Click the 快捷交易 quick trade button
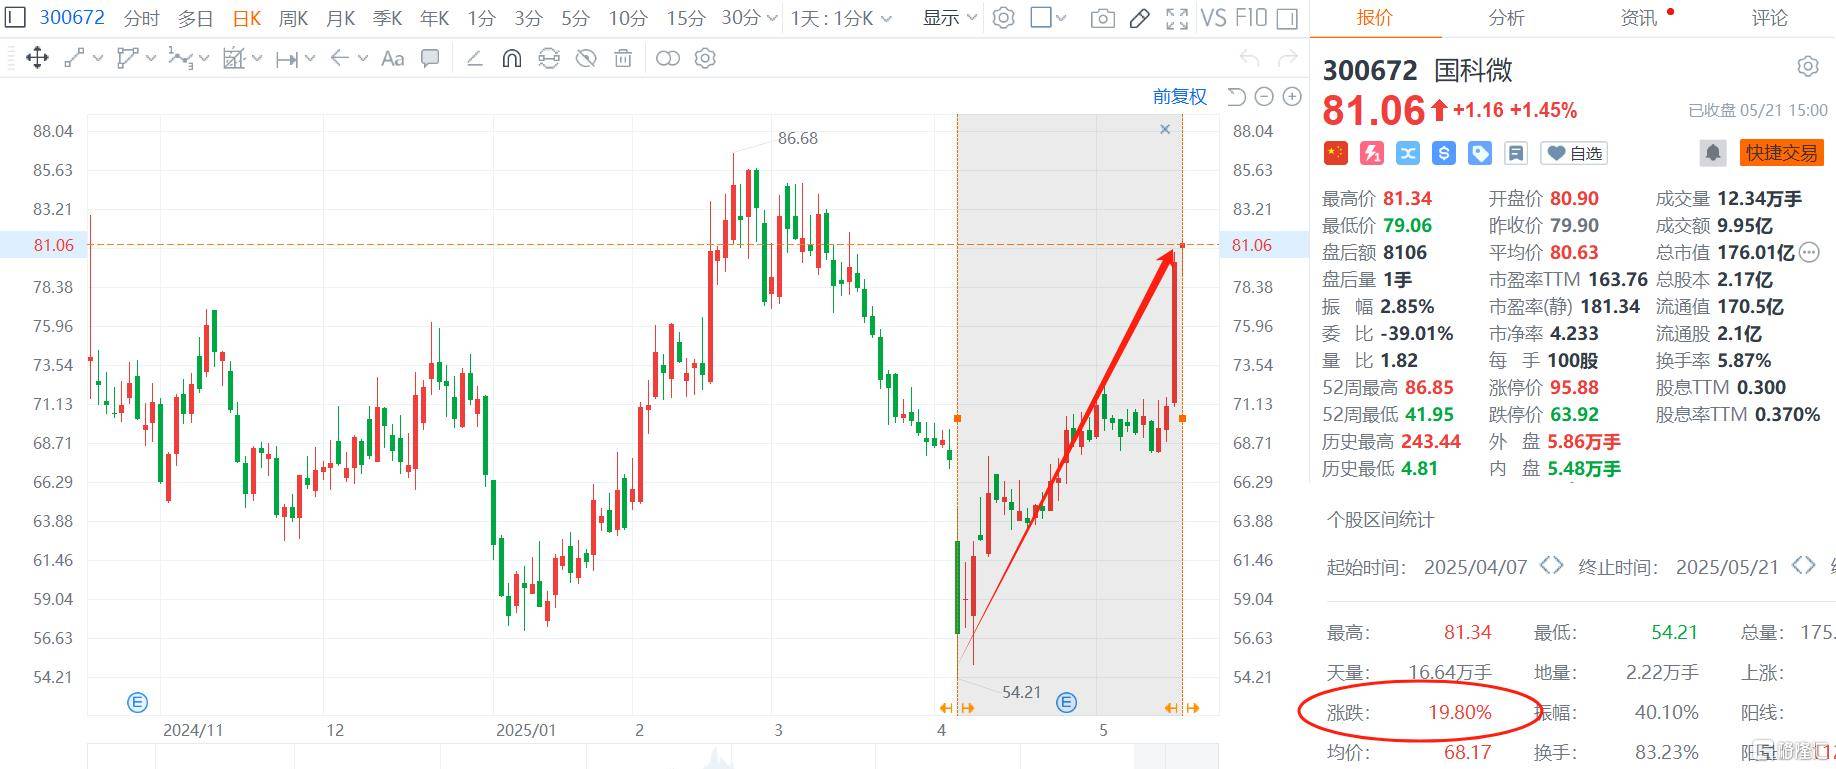 pos(1782,153)
